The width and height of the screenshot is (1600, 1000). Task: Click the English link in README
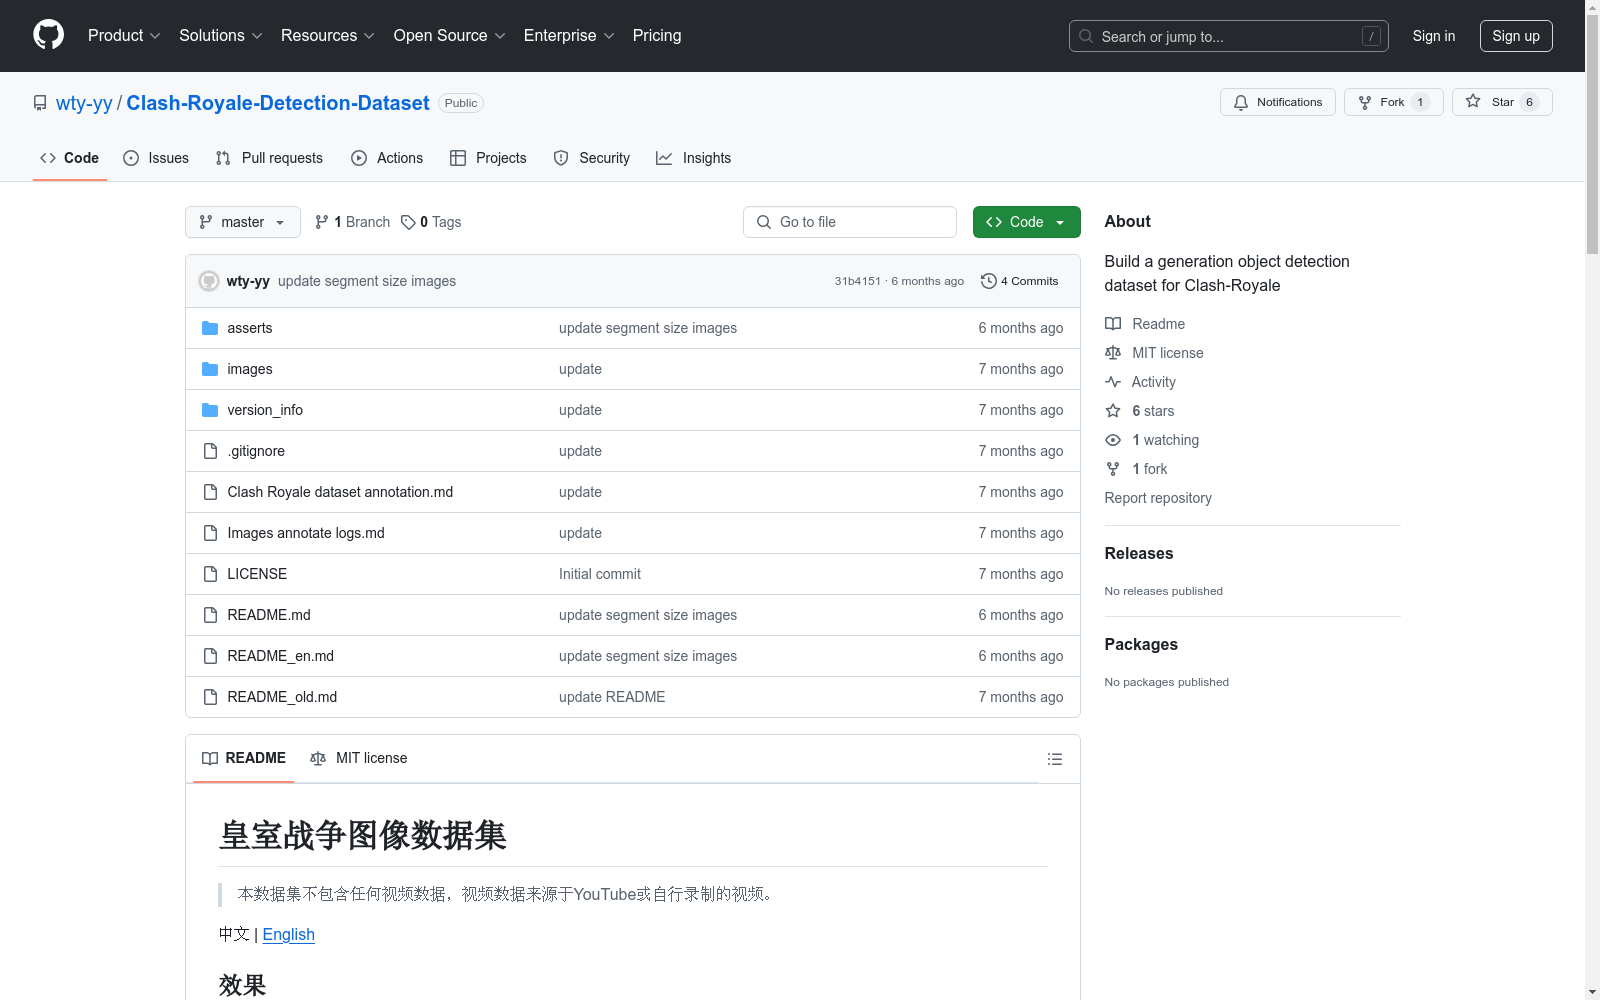[x=288, y=934]
